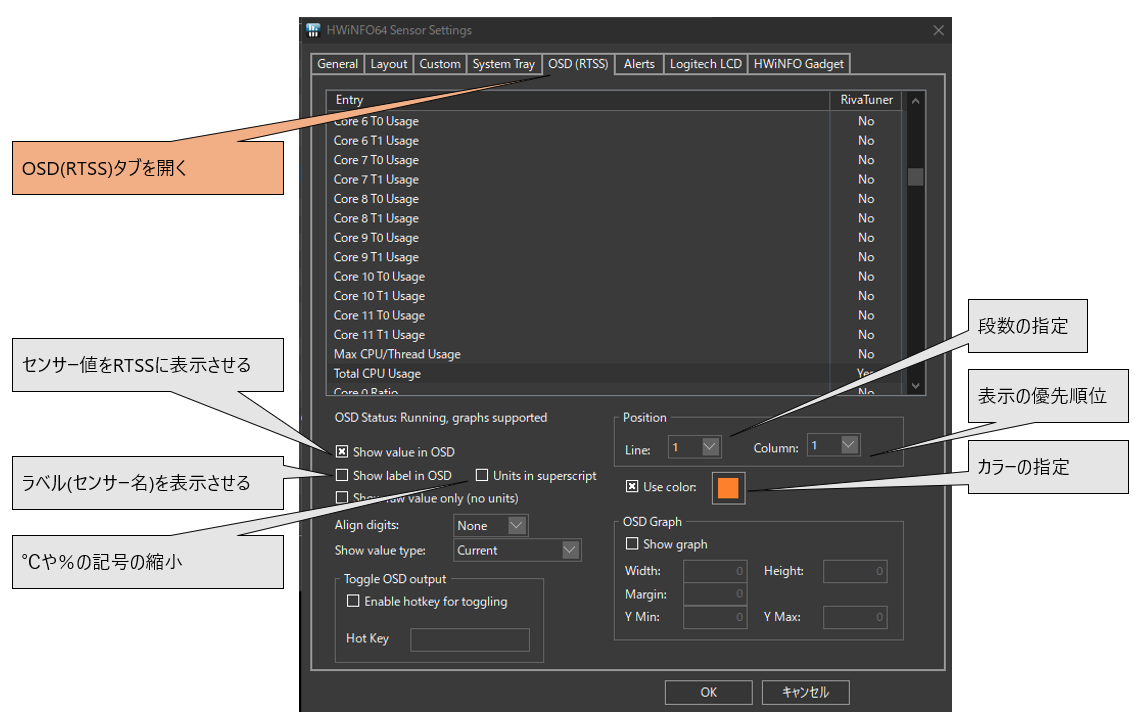Click the キャンセル button
The height and width of the screenshot is (720, 1144).
pos(805,692)
